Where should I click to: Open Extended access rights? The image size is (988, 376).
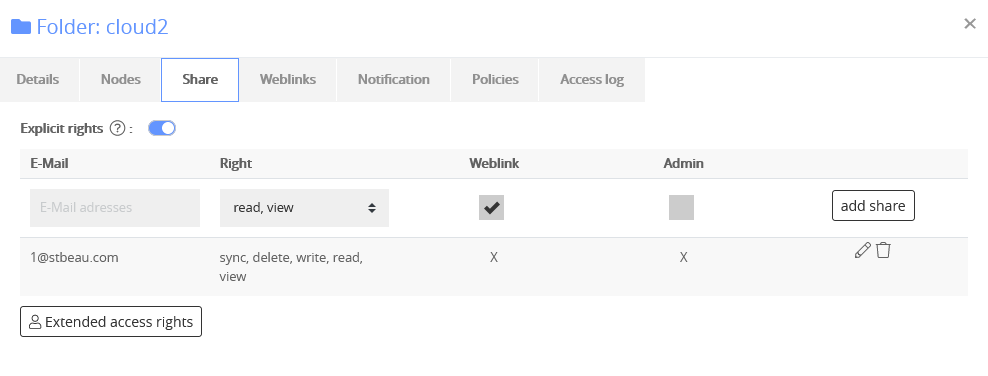(x=111, y=322)
